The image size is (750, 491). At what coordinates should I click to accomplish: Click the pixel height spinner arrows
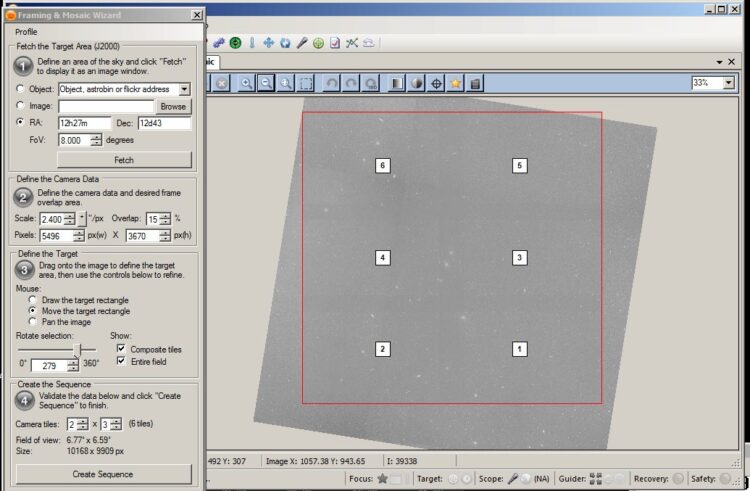coord(165,236)
